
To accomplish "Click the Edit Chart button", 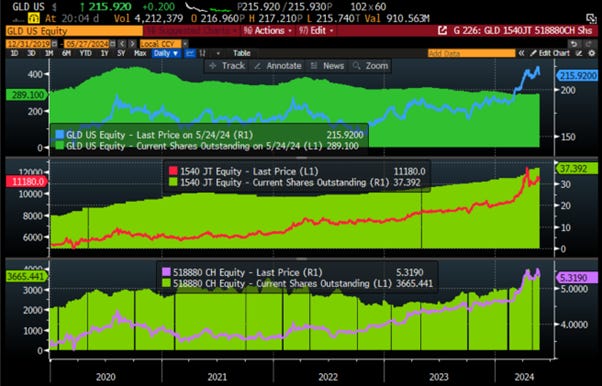I will tap(550, 53).
